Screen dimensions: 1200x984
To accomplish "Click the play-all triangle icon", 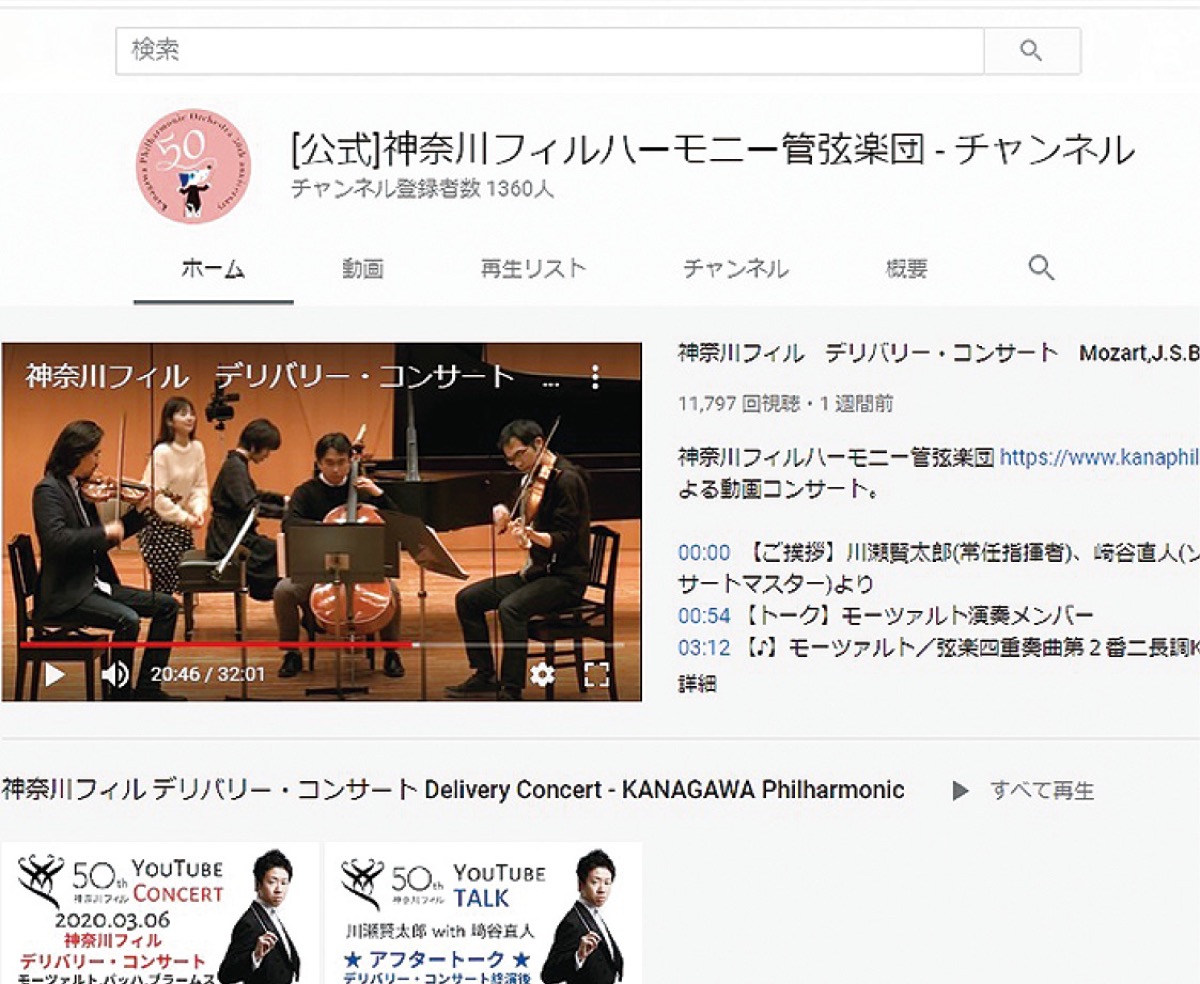I will 960,791.
